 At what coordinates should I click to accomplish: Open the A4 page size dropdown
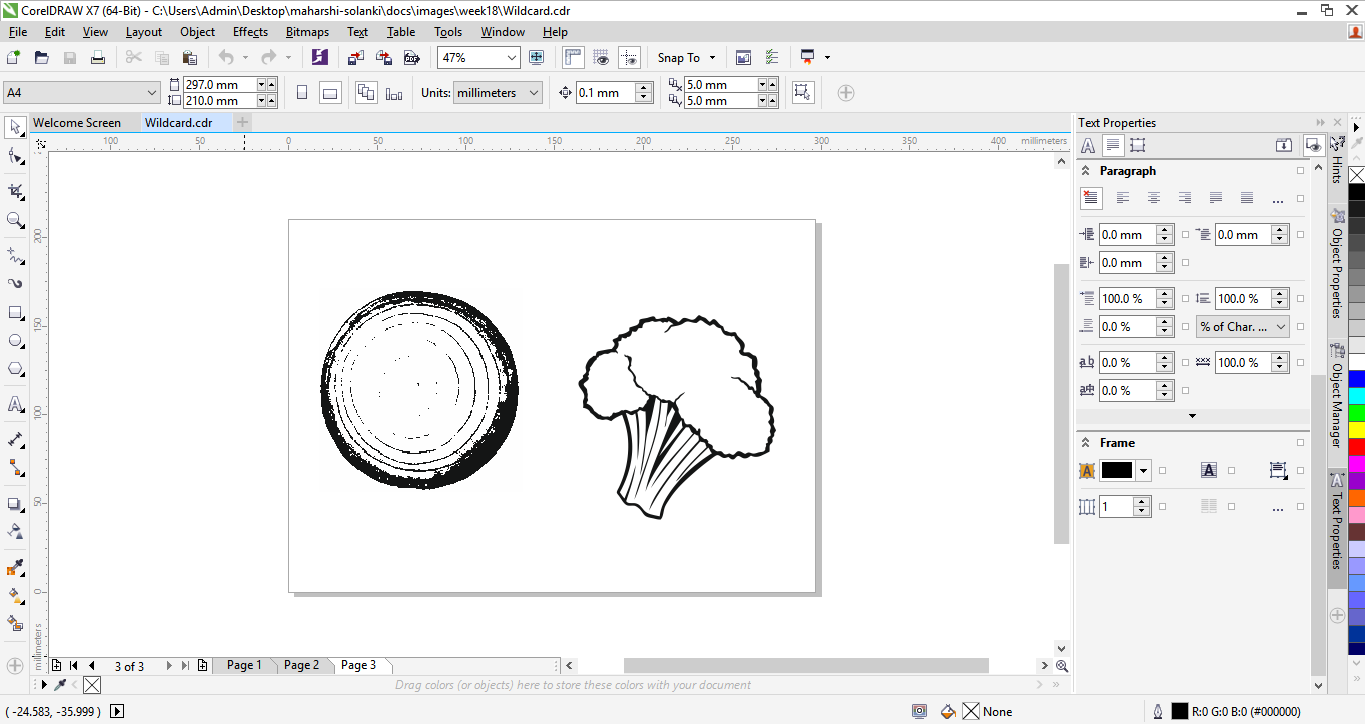click(152, 93)
